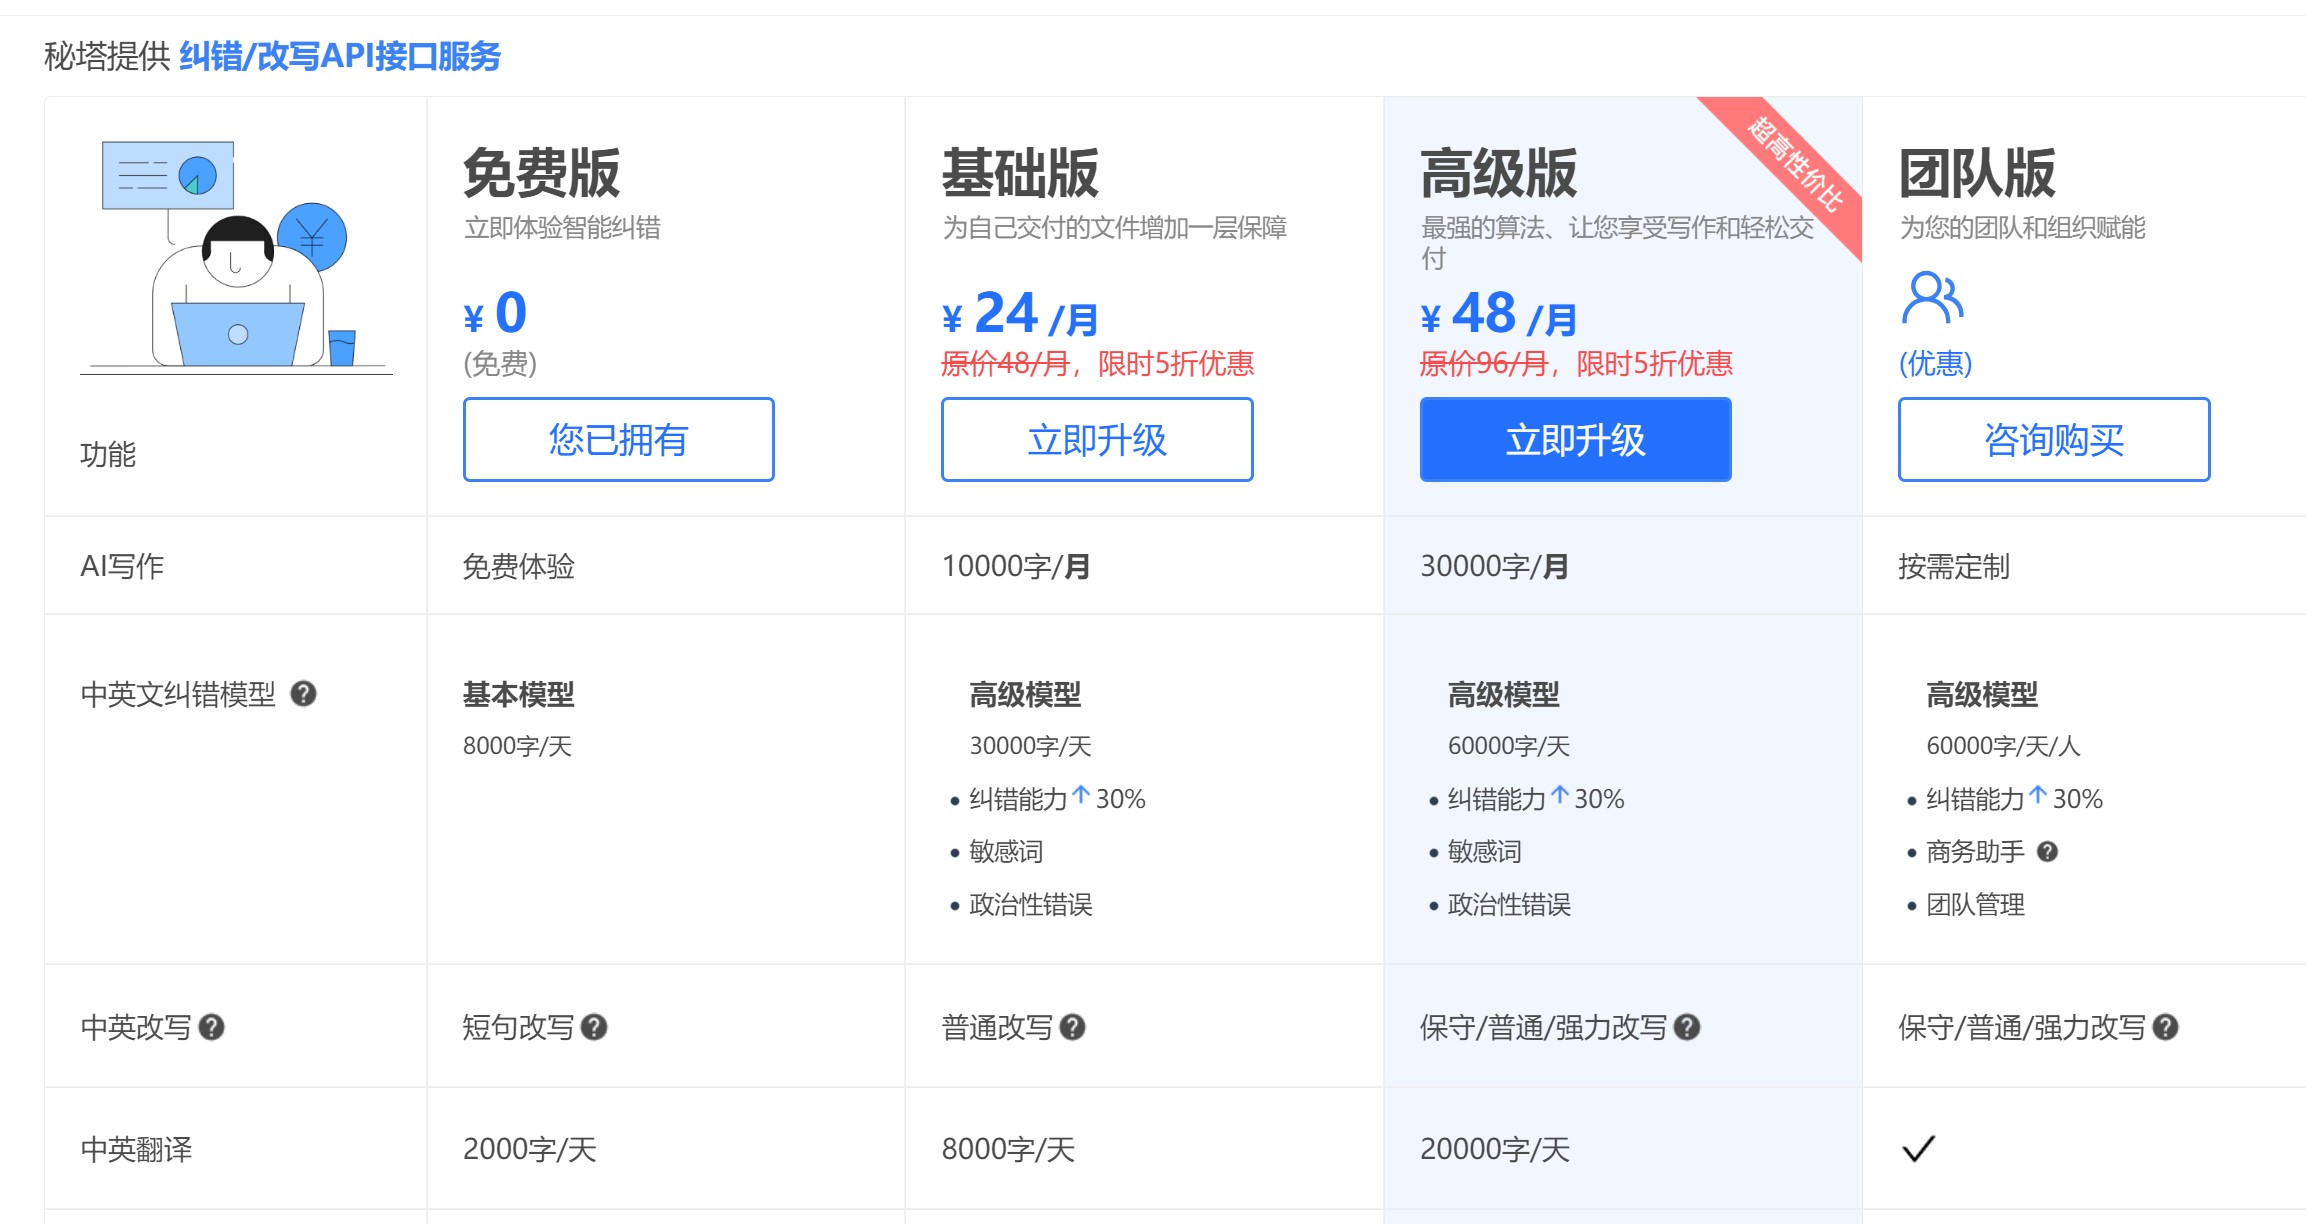This screenshot has width=2306, height=1224.
Task: Click help icon beside 保守/普通/强力改写 in 高级版
Action: tap(1688, 1026)
